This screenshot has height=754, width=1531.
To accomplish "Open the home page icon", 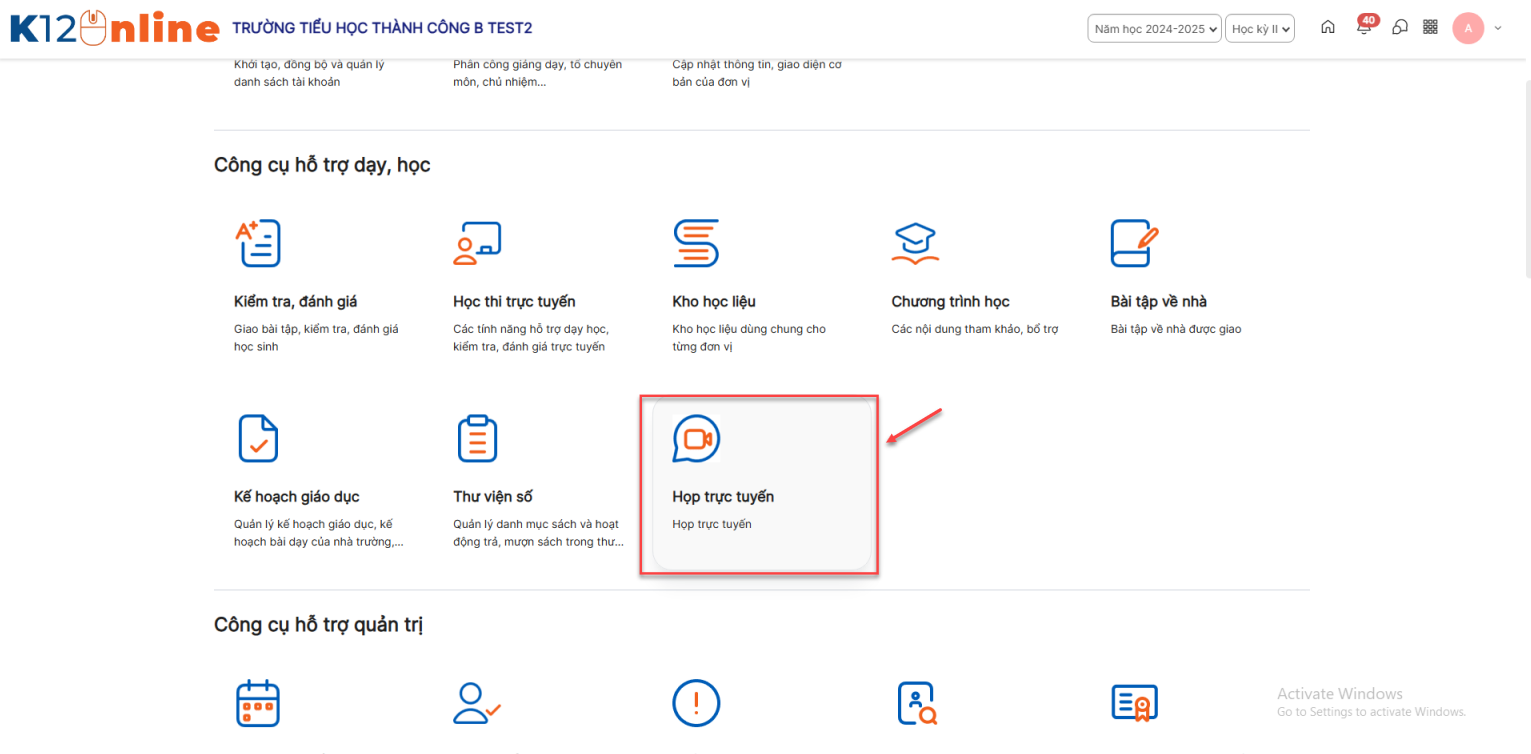I will coord(1328,28).
